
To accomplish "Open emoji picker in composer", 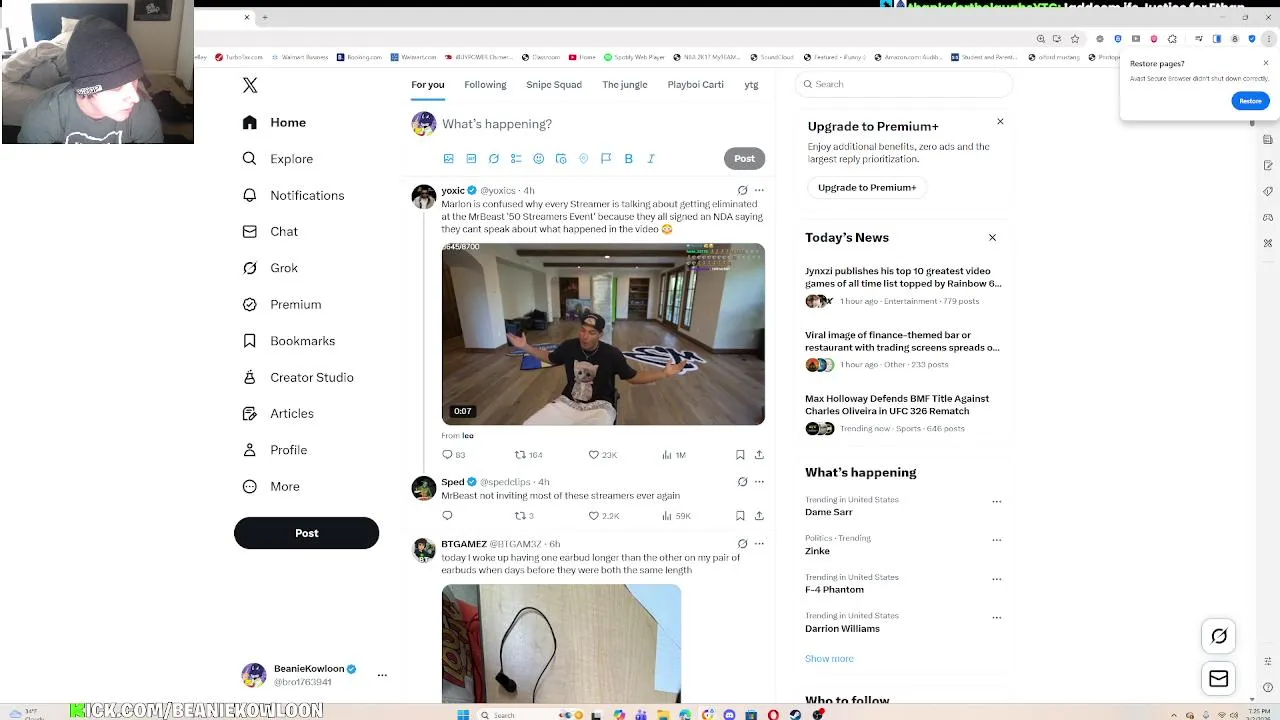I will click(x=538, y=159).
